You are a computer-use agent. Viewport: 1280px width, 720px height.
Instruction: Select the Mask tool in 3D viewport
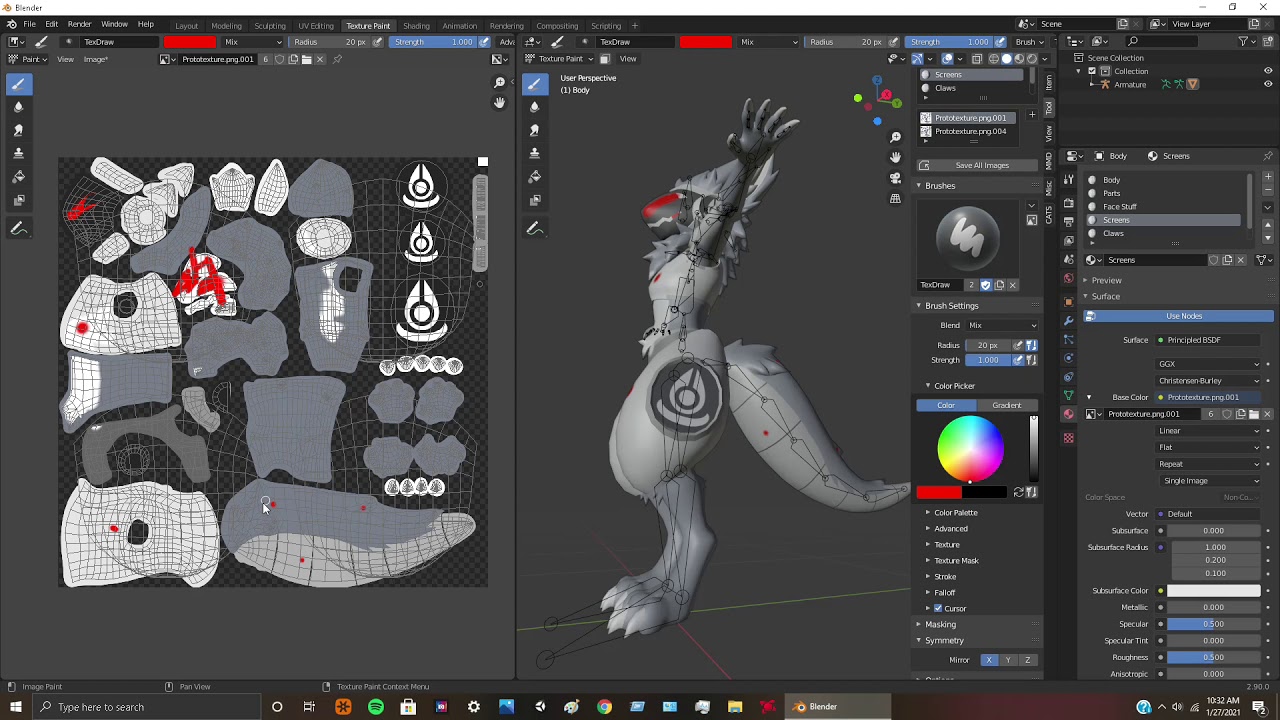click(x=535, y=199)
